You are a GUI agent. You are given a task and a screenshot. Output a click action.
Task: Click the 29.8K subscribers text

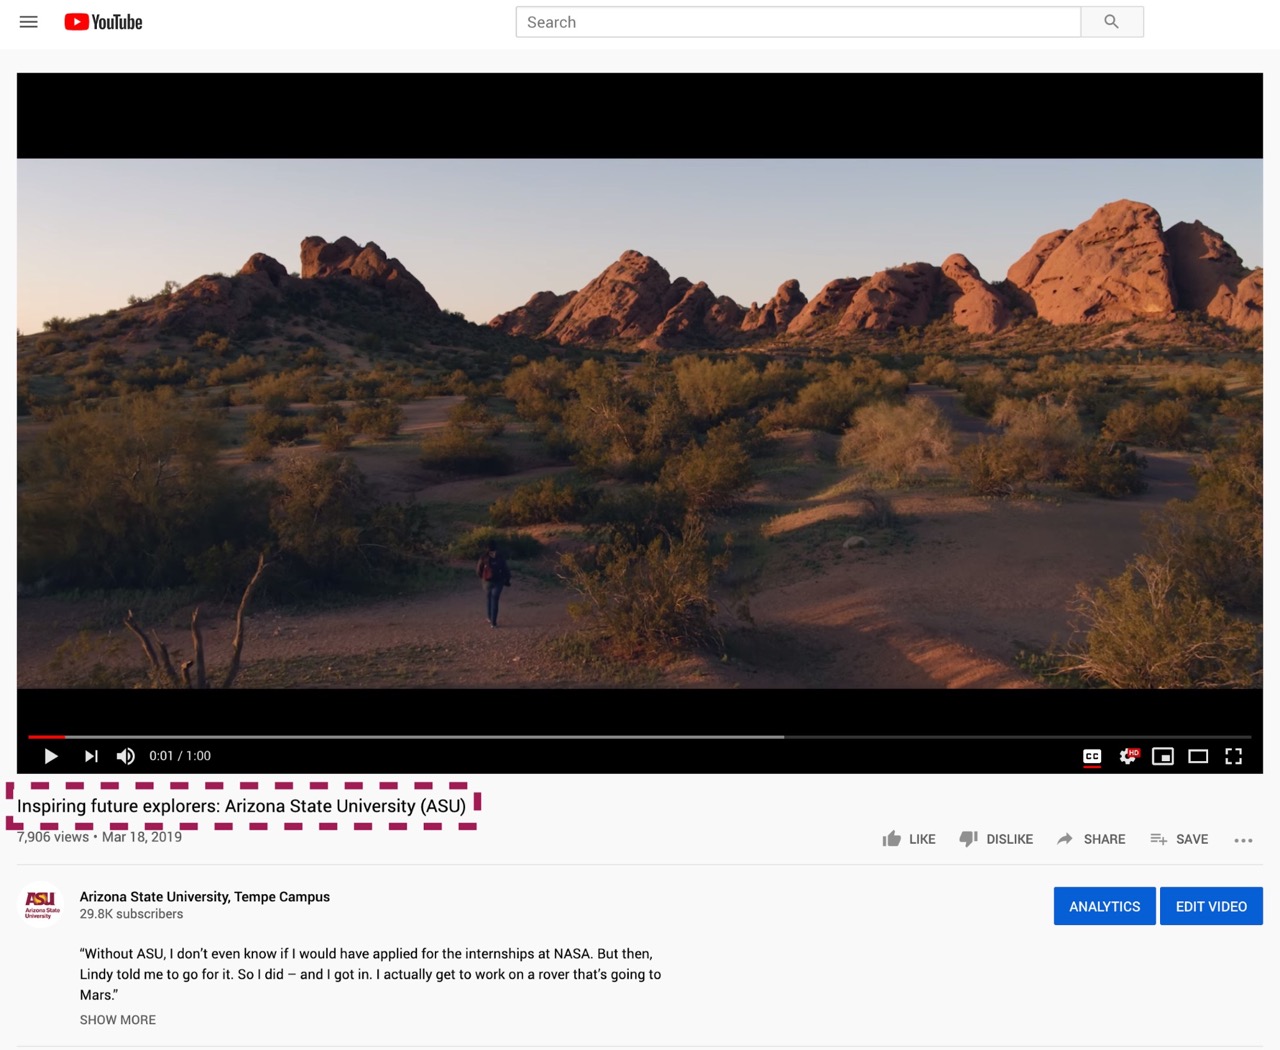click(132, 914)
